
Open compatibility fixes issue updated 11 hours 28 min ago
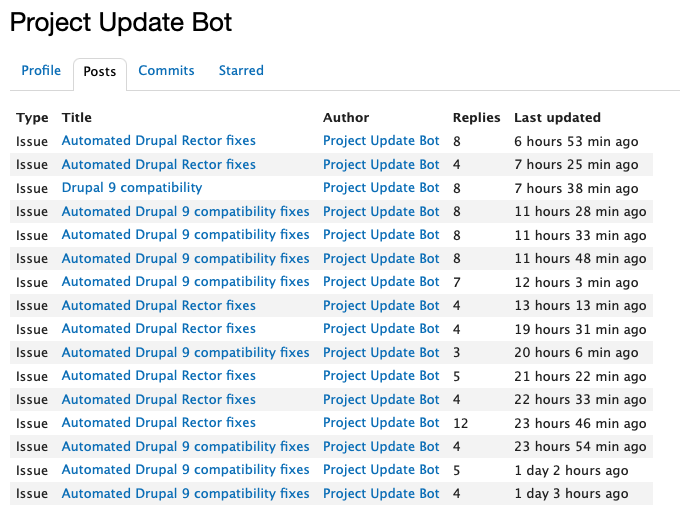[x=186, y=212]
